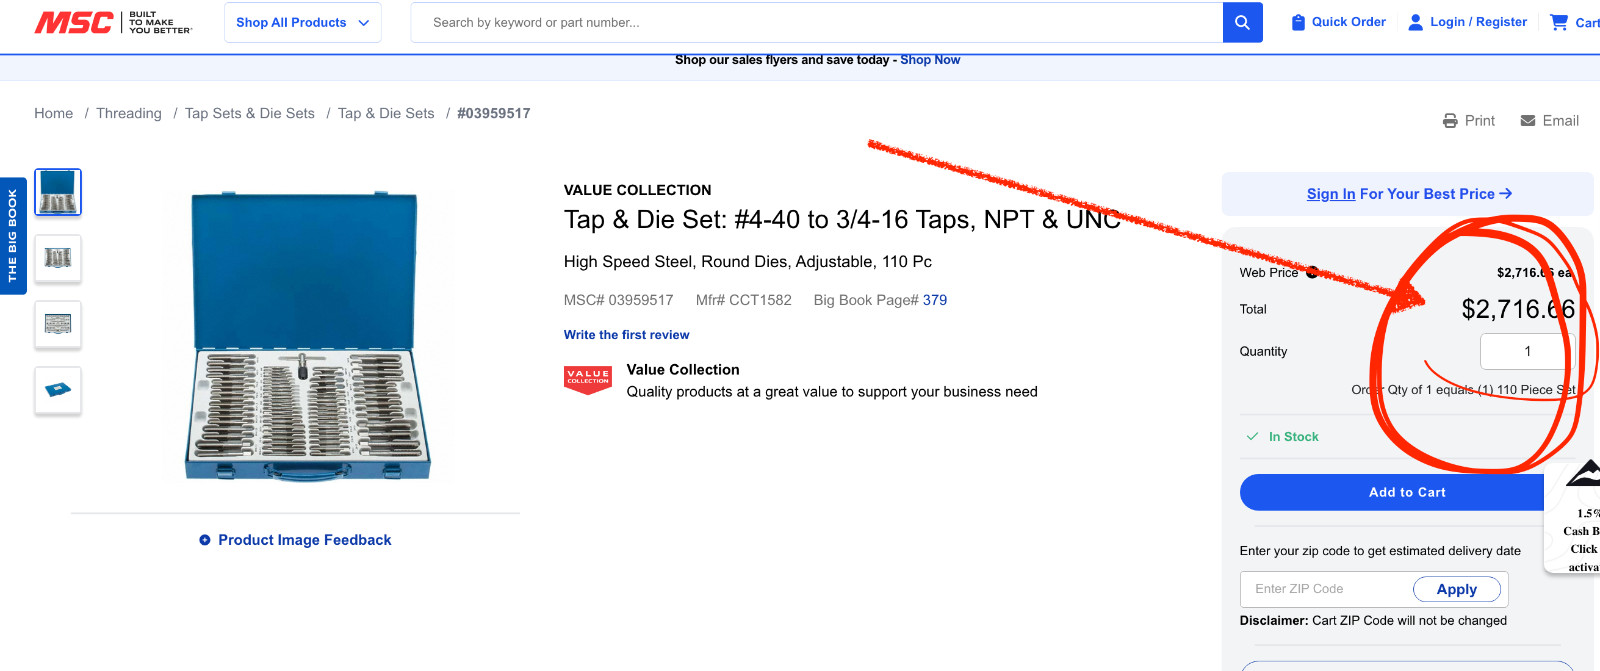
Task: Click the Value Collection badge icon
Action: (x=588, y=380)
